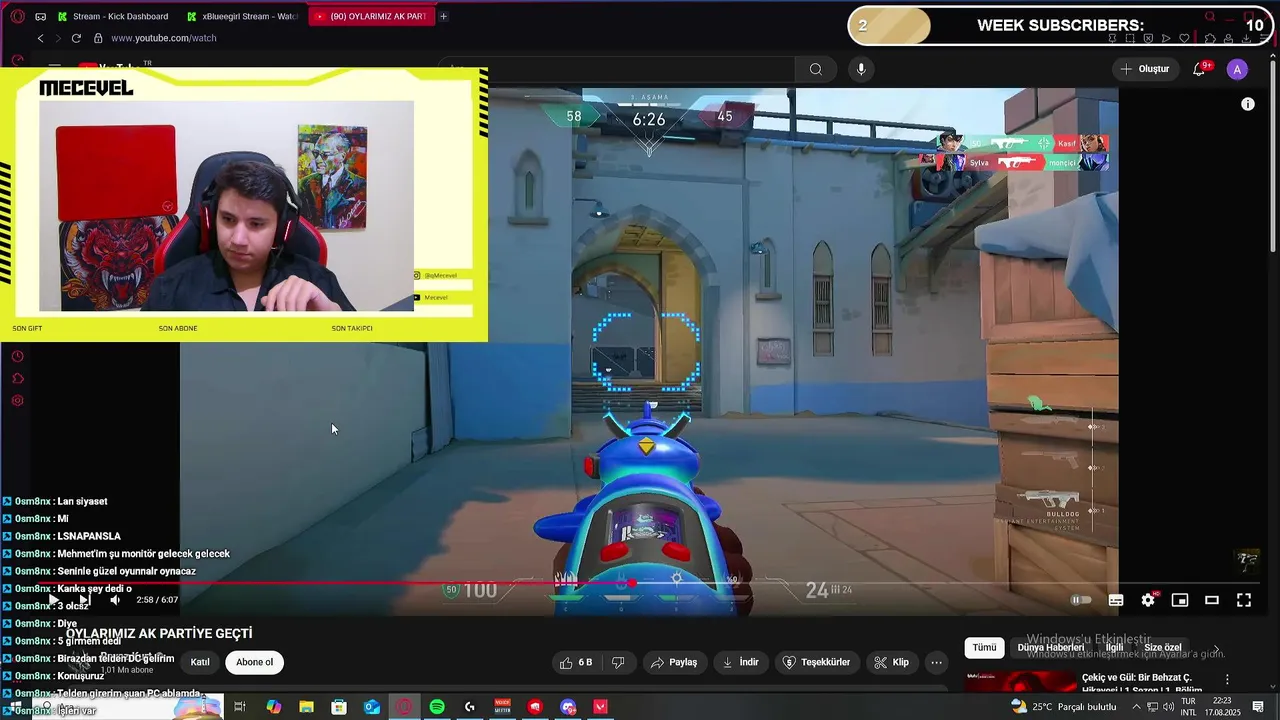Open the sidebar history clock icon
1280x720 pixels.
[17, 356]
